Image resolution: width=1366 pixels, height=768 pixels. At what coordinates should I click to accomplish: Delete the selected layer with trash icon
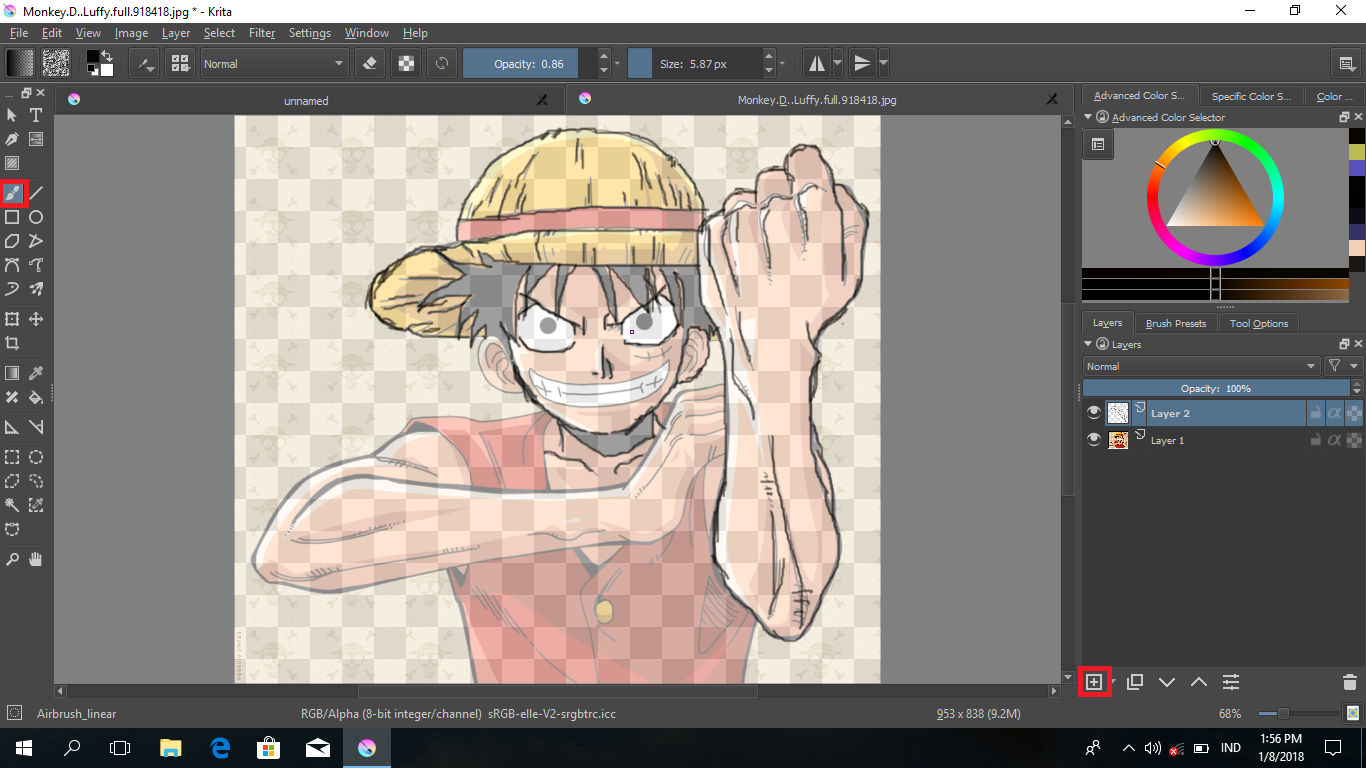(1349, 682)
